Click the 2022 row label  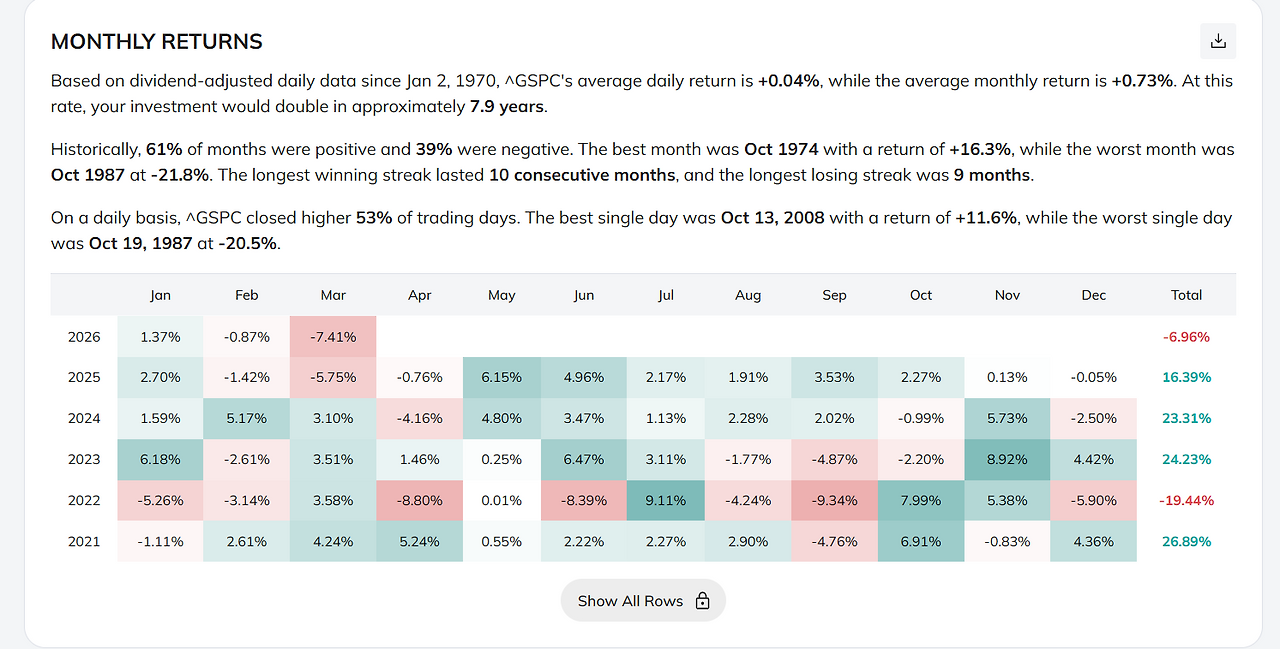pyautogui.click(x=84, y=500)
